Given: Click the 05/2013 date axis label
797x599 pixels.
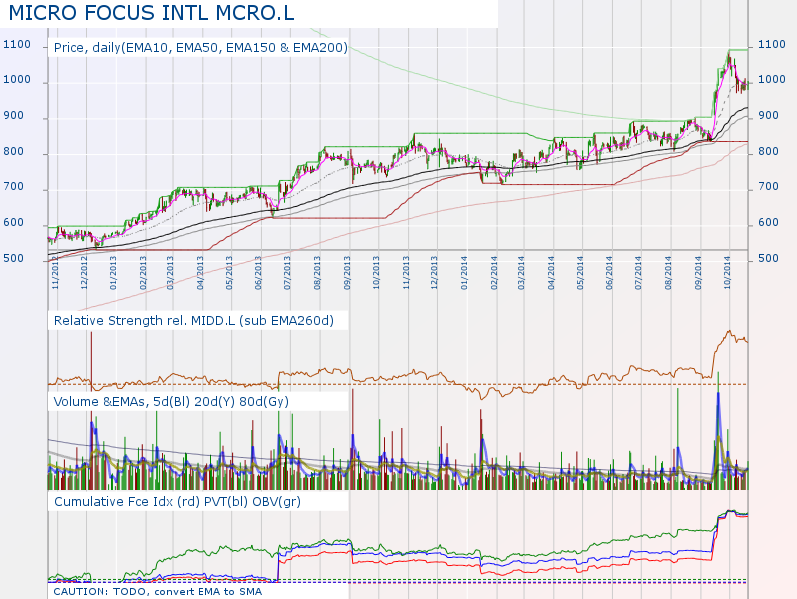Looking at the screenshot, I should [x=229, y=273].
